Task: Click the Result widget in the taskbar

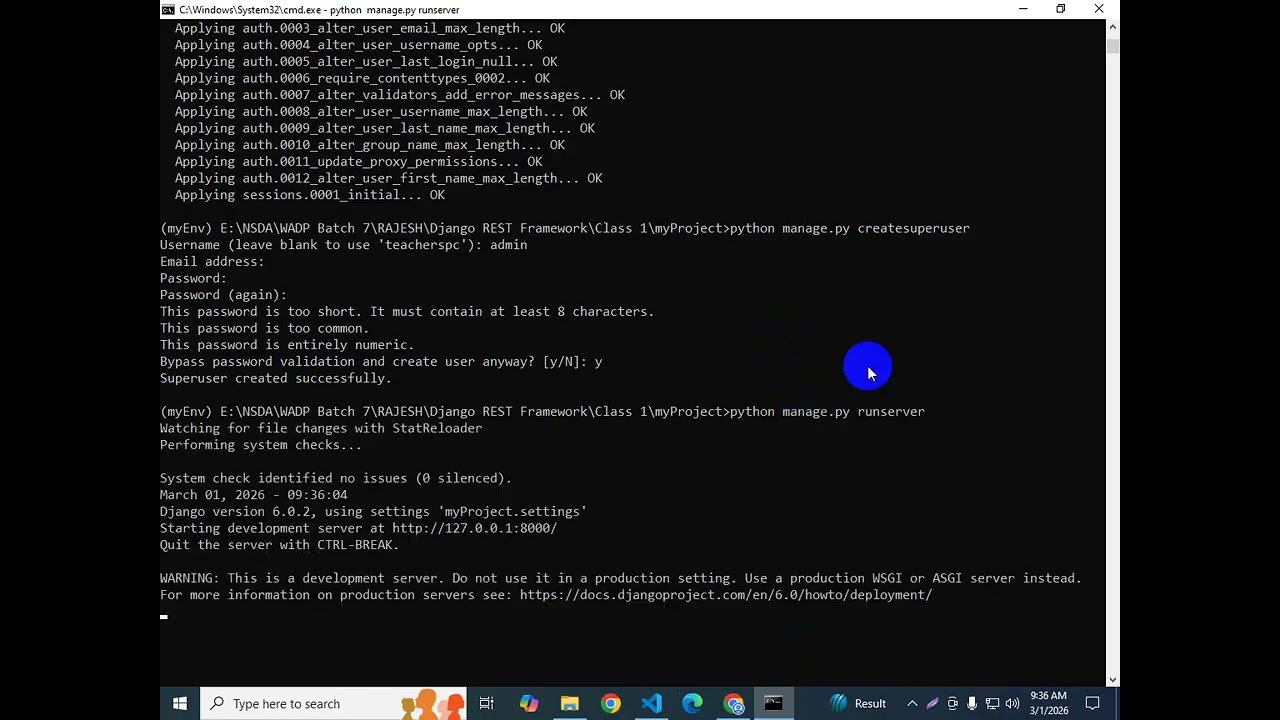Action: click(858, 703)
